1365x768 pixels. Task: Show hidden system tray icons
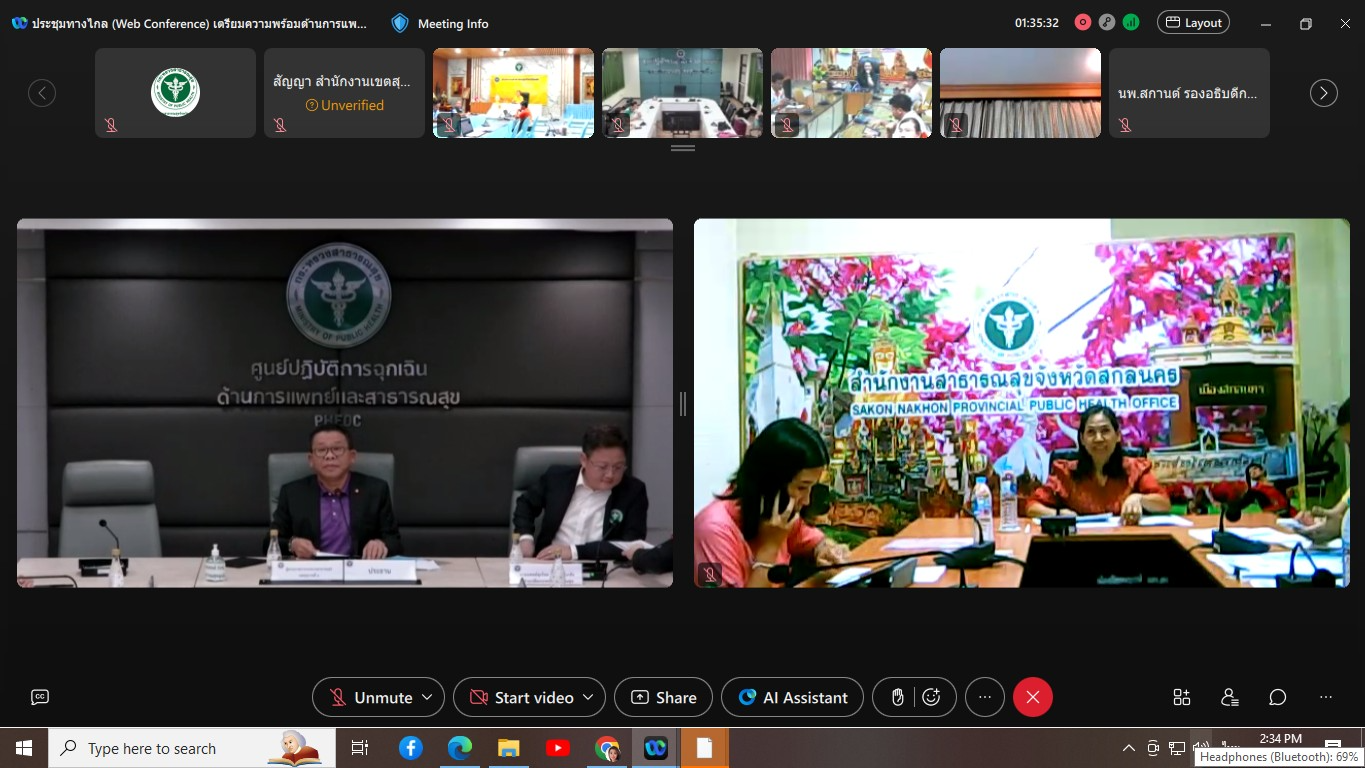click(x=1129, y=748)
